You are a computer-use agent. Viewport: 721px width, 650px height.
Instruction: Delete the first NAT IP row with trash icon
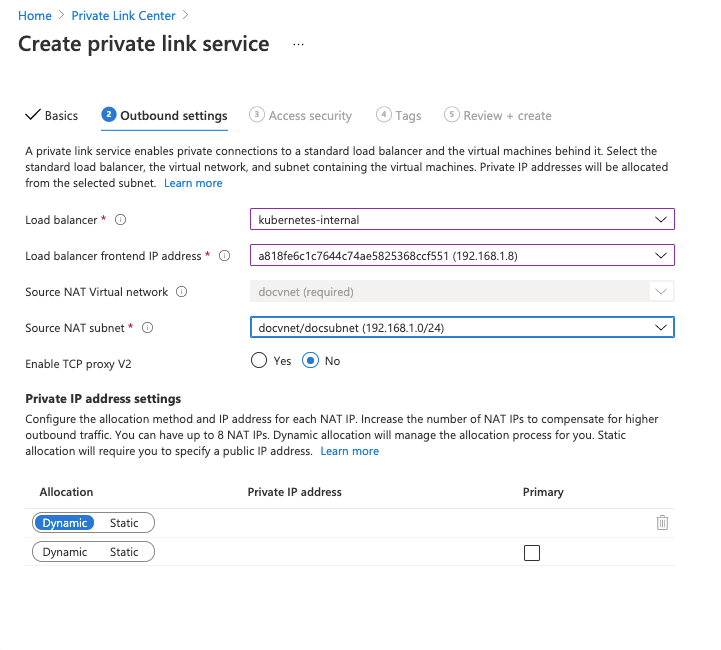662,523
